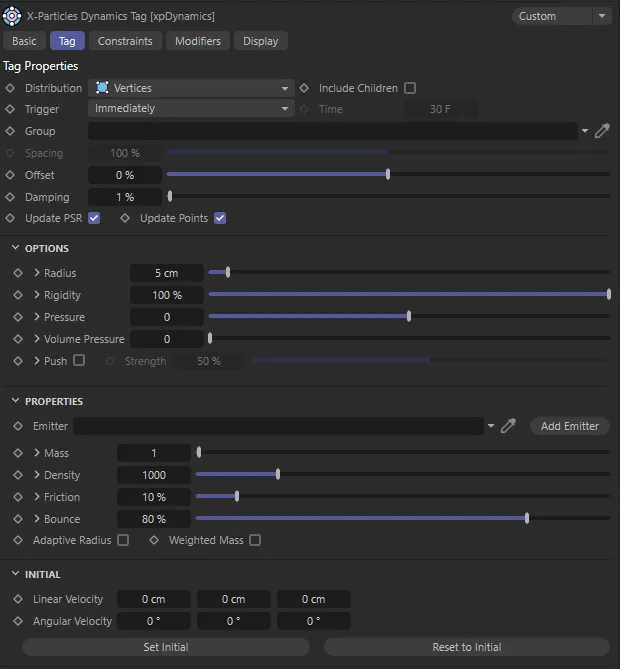620x669 pixels.
Task: Switch to the Constraints tab
Action: point(125,41)
